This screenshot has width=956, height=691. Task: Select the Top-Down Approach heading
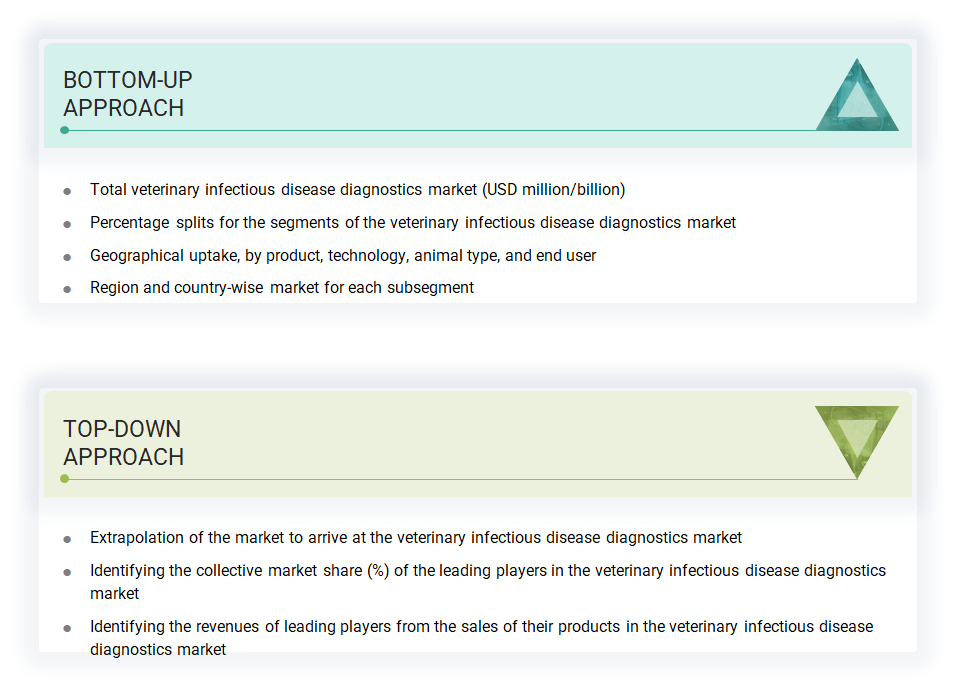(x=123, y=443)
